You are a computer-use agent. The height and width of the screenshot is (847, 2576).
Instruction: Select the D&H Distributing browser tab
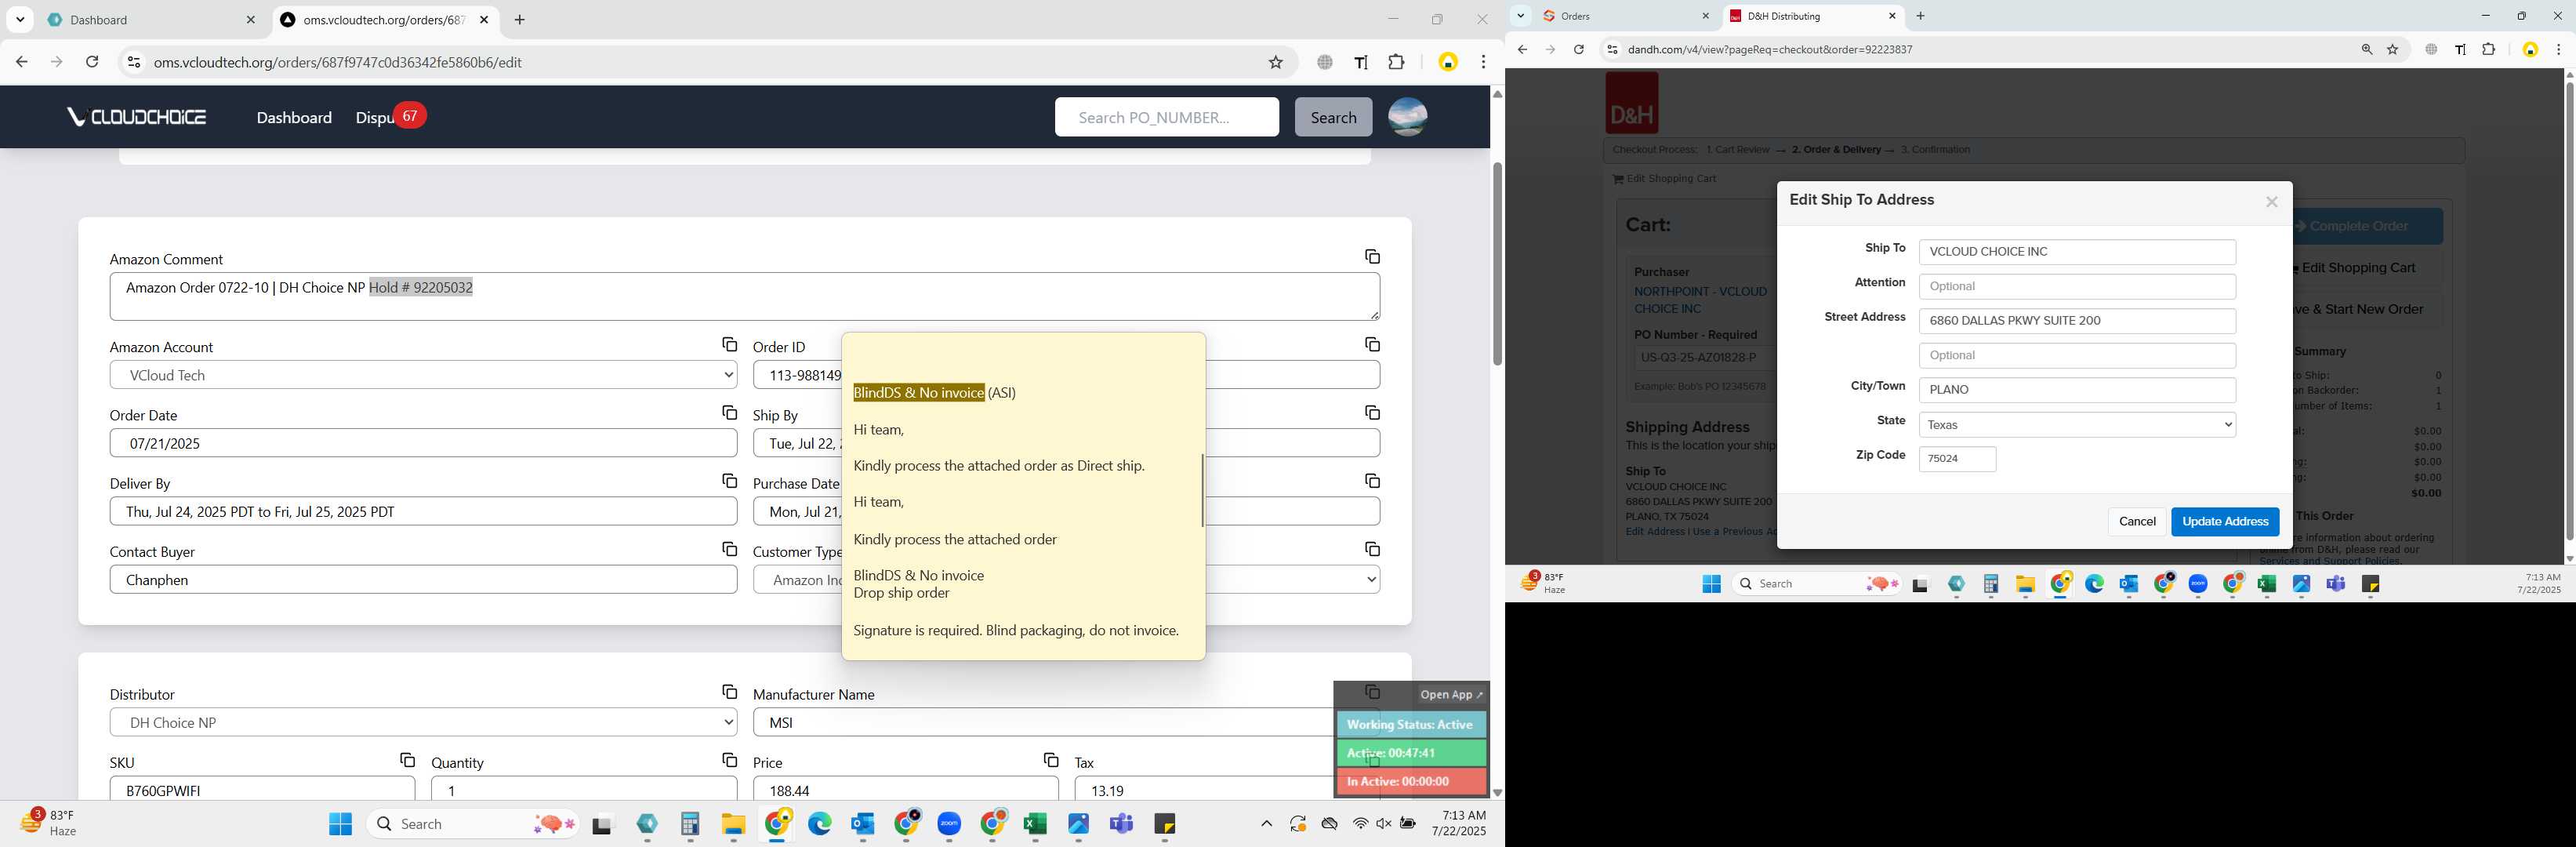(x=1813, y=16)
